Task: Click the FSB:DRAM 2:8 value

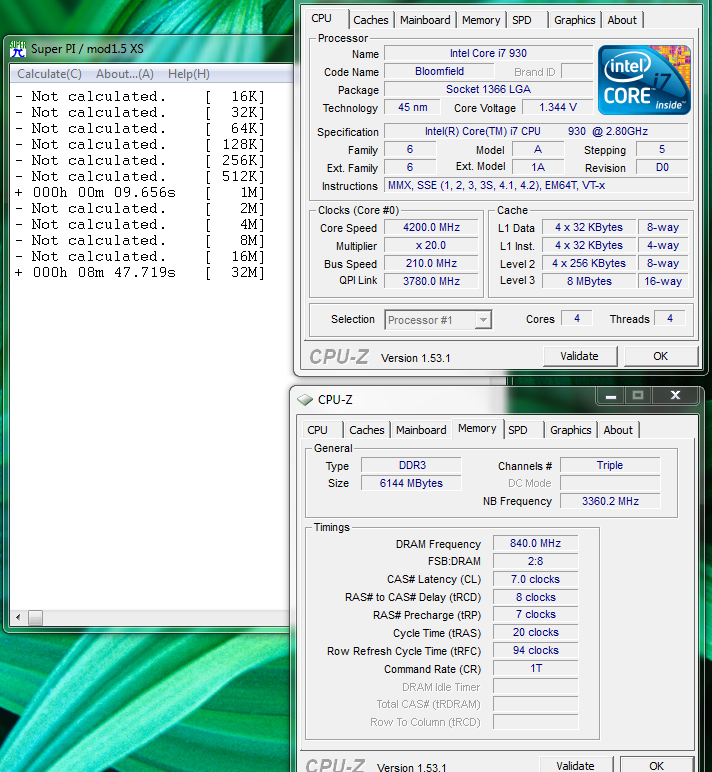Action: tap(535, 561)
